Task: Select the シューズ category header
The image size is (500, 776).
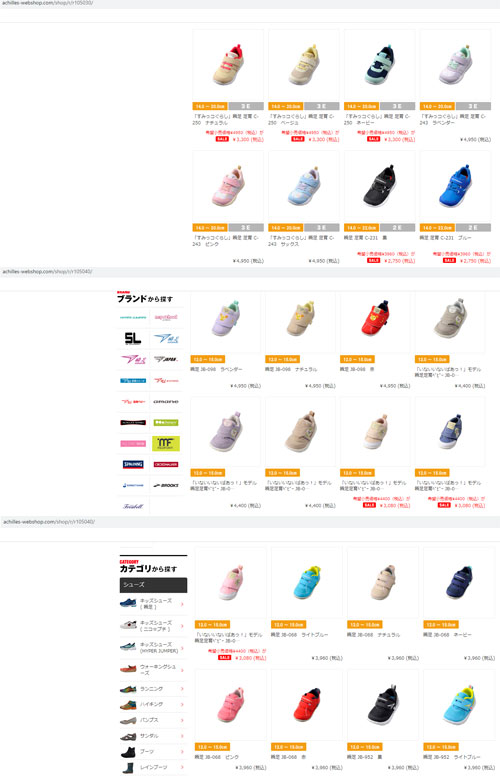Action: [x=153, y=585]
